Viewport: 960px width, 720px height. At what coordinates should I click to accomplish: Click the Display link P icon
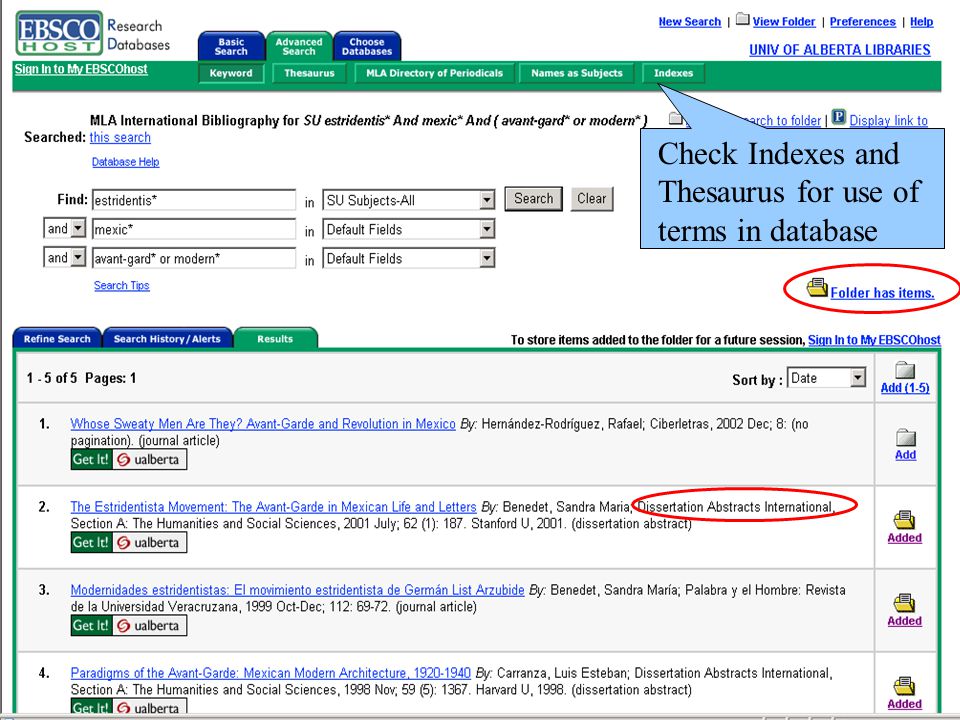(x=839, y=116)
